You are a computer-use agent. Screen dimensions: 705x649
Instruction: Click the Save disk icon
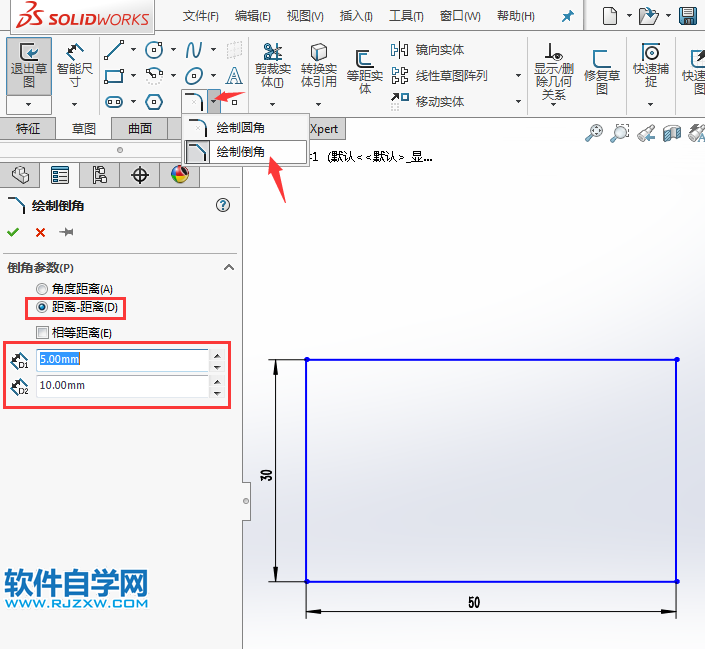(688, 16)
